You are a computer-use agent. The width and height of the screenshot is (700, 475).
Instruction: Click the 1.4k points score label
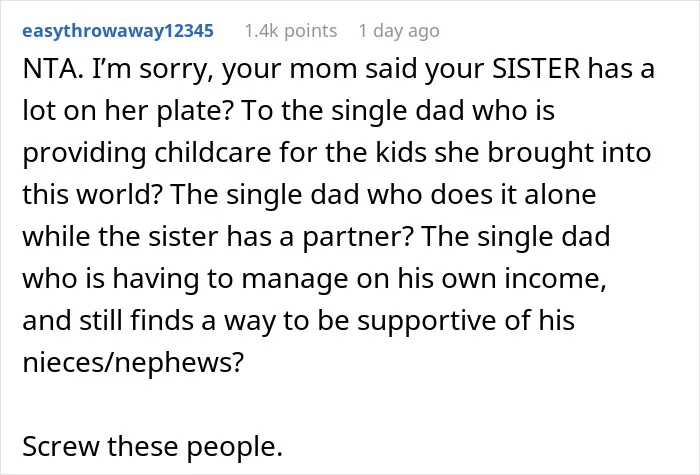[x=291, y=31]
